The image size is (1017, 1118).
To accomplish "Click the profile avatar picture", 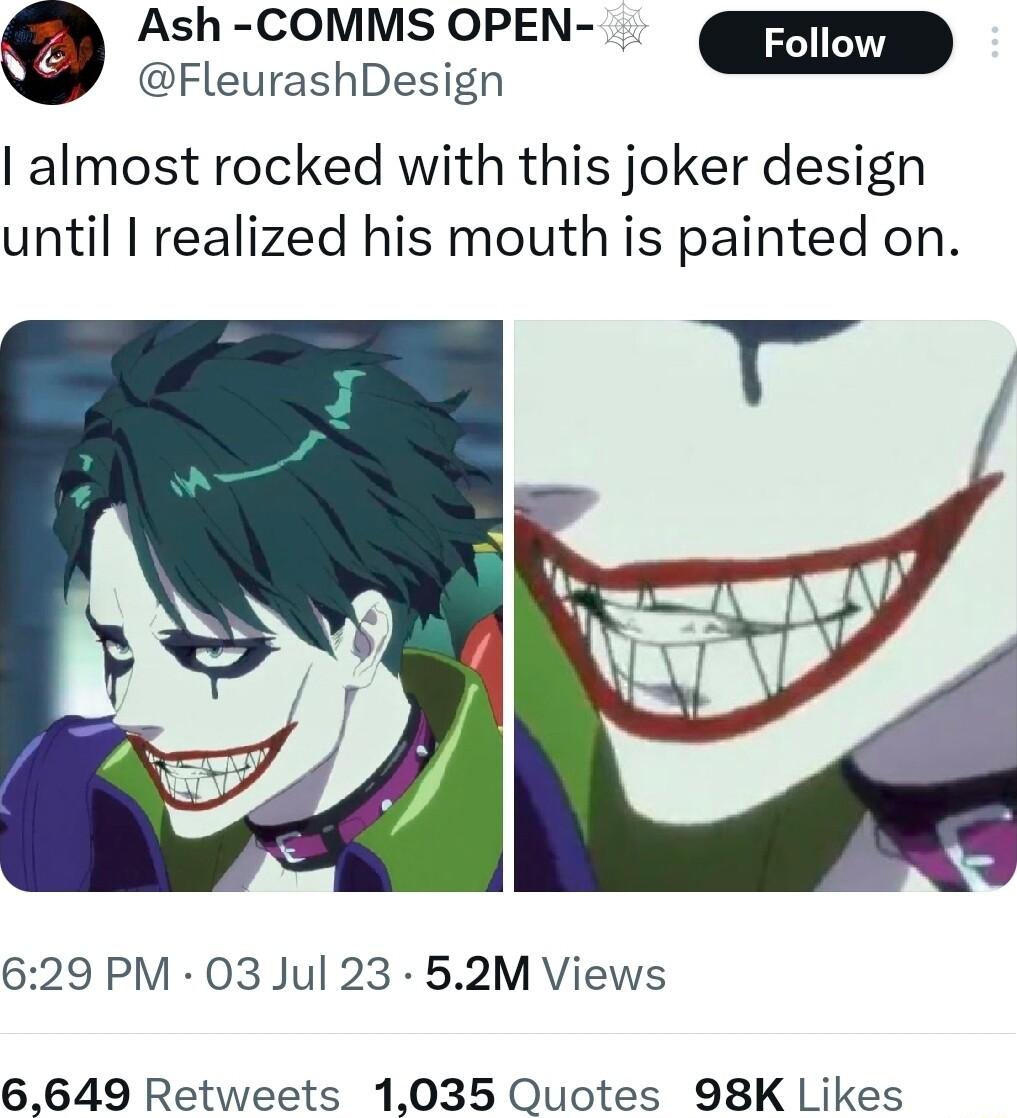I will click(x=52, y=50).
